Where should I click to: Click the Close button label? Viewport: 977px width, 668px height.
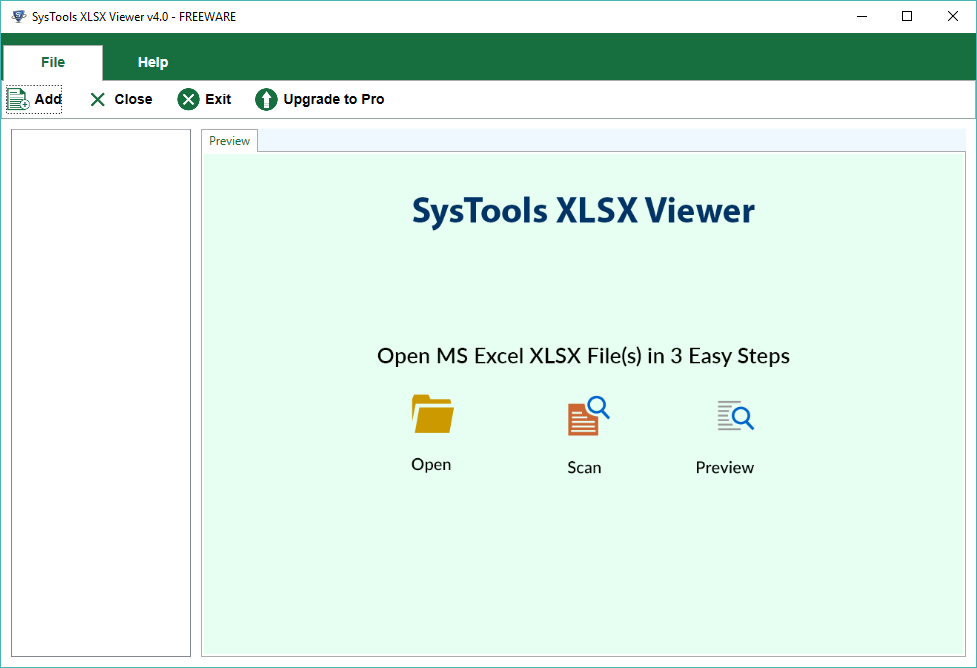[133, 99]
